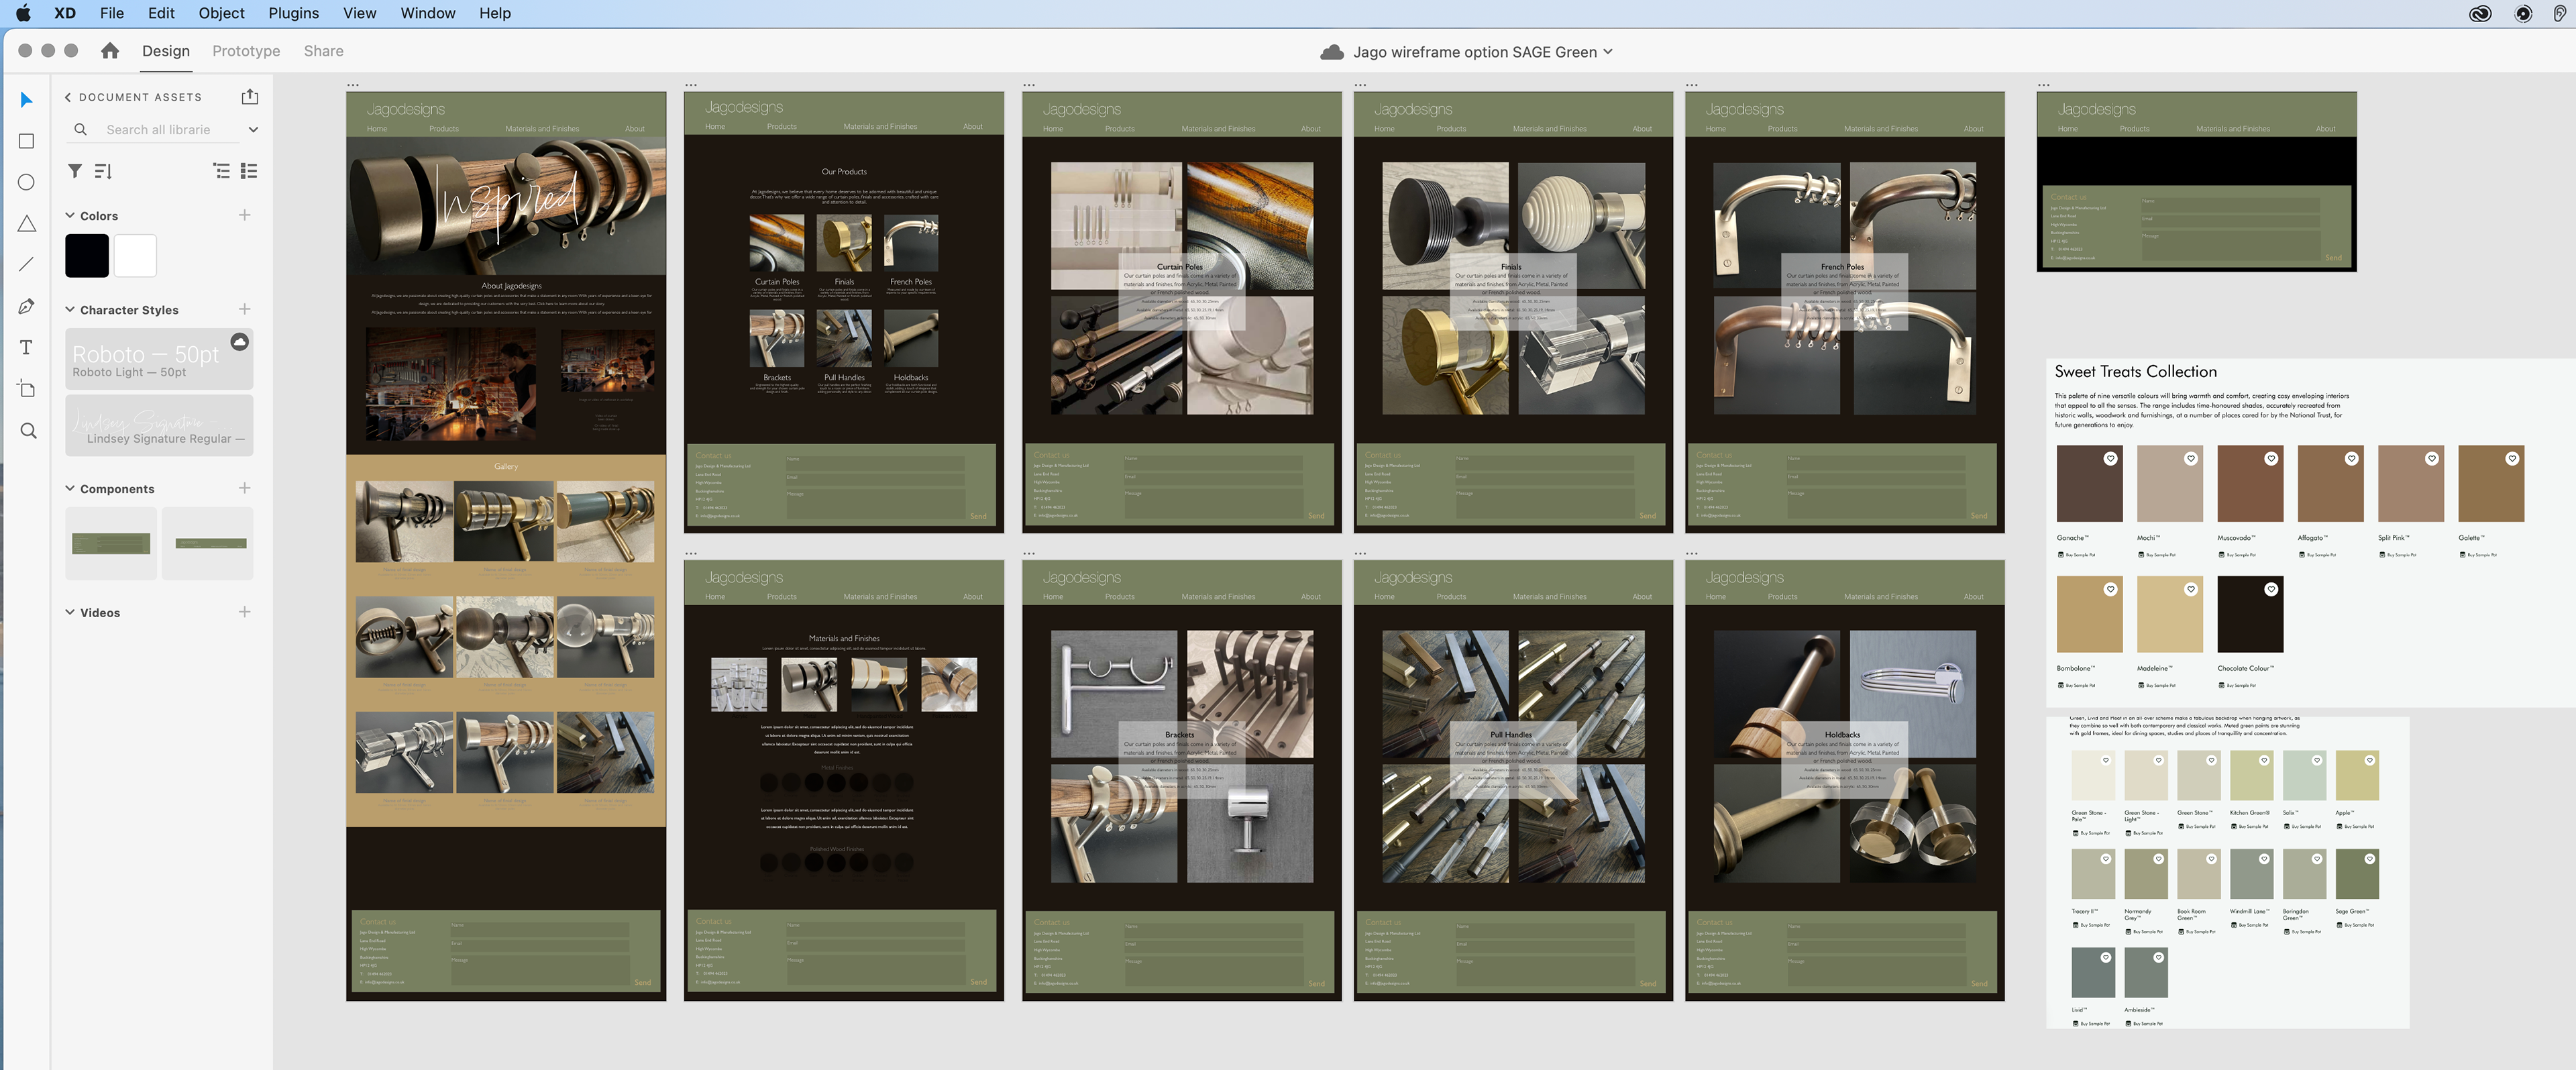Toggle heart on Galette swatch
2576x1070 pixels.
[2511, 459]
